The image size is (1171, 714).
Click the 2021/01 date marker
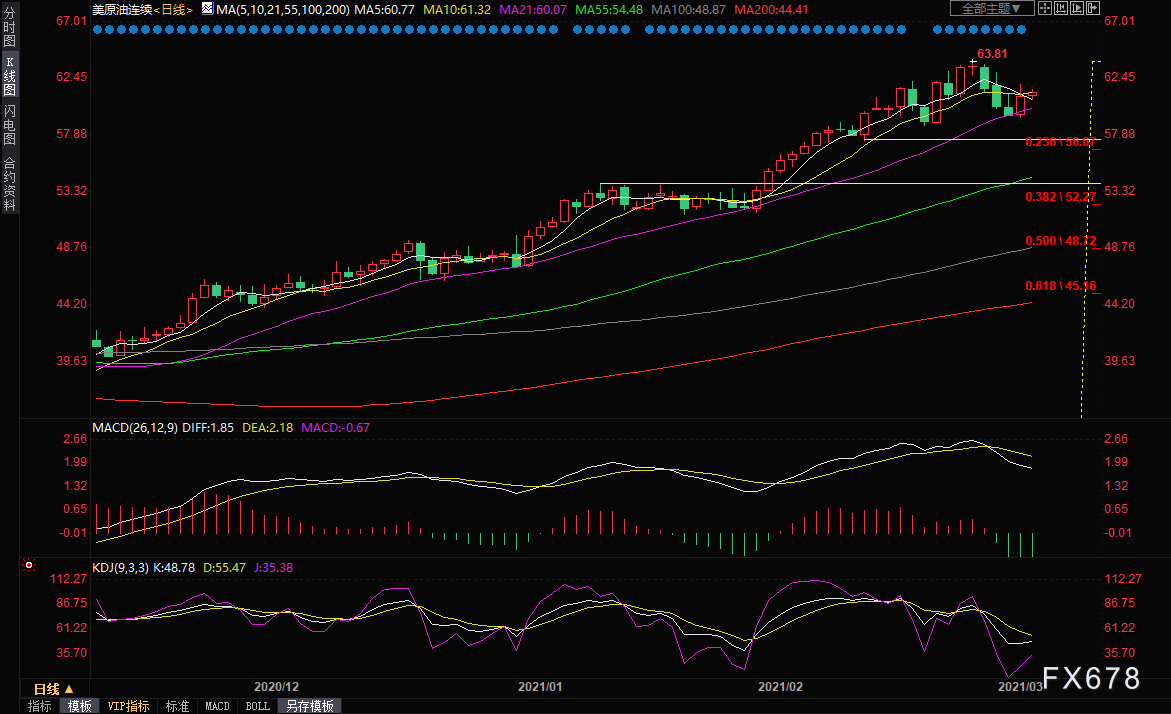point(540,687)
